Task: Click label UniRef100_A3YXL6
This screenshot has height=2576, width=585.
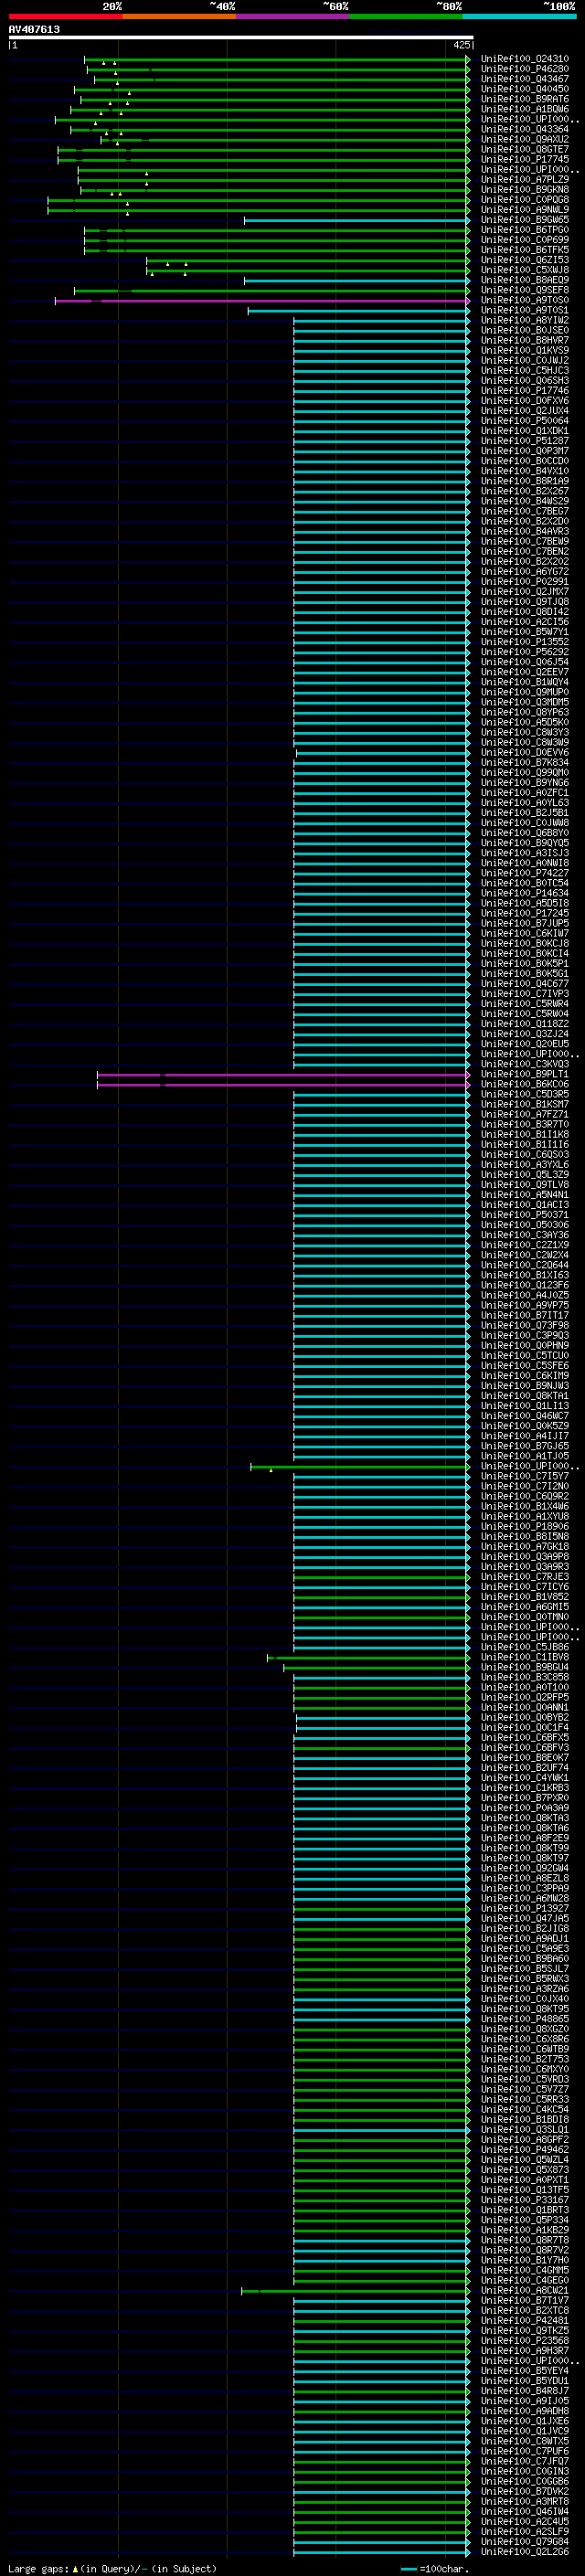Action: click(x=524, y=1165)
